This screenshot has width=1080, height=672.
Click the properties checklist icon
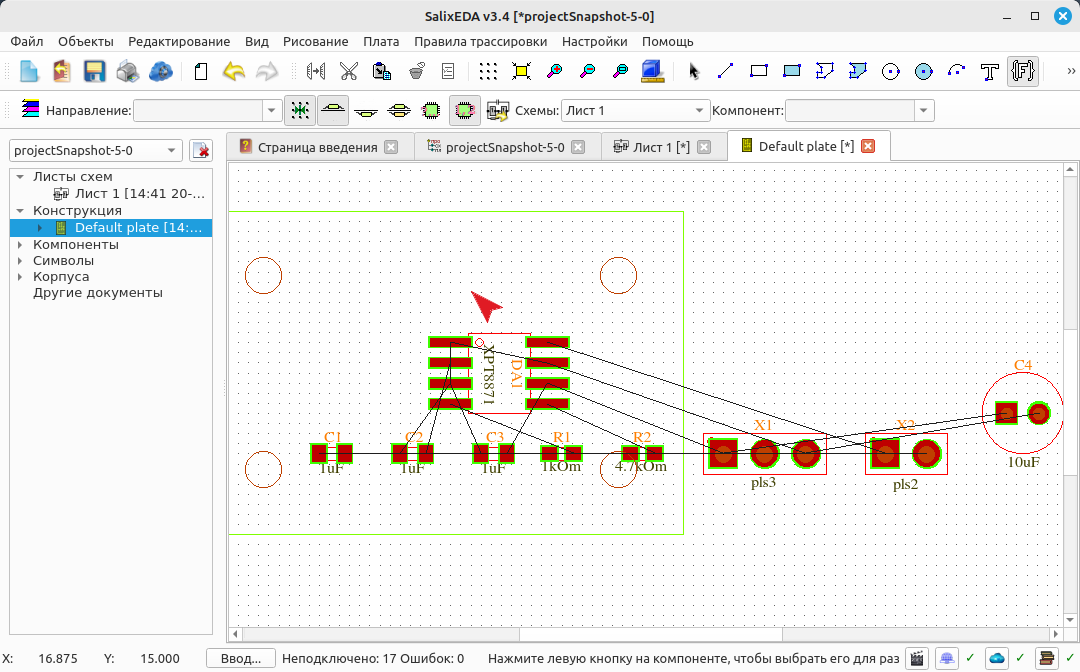click(x=448, y=71)
